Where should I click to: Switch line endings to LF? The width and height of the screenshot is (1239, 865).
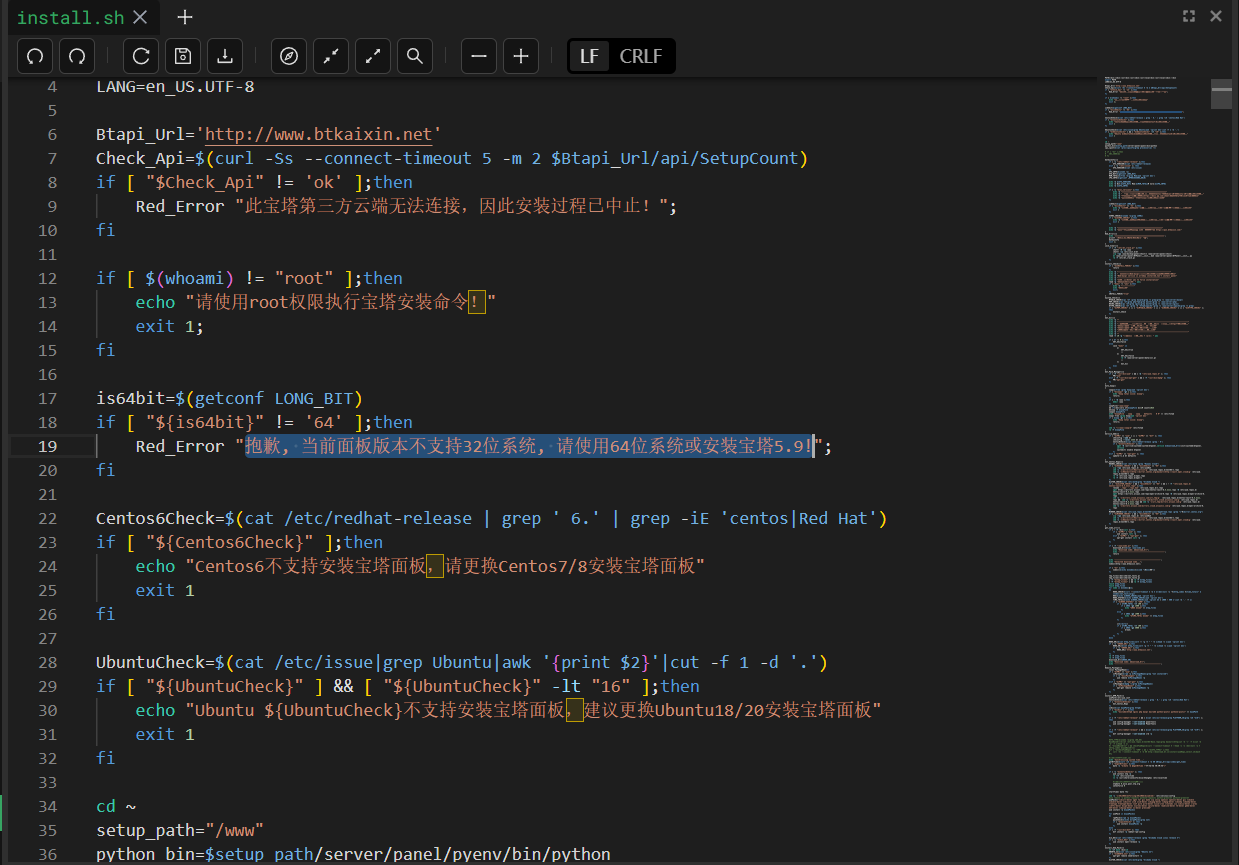[x=589, y=57]
